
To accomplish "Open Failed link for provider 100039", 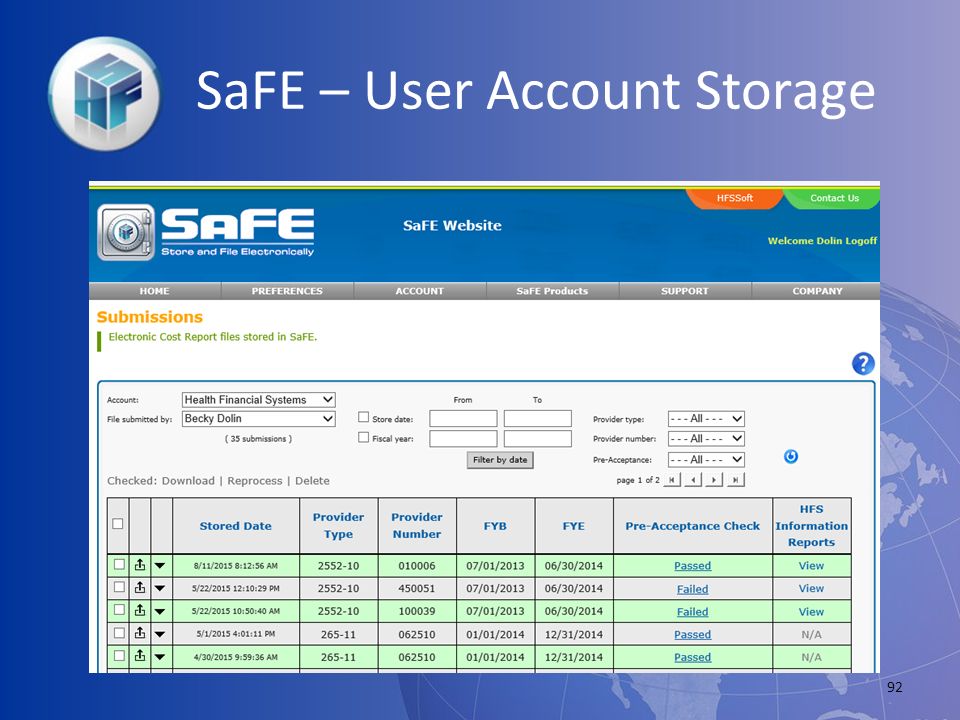I will pos(692,612).
